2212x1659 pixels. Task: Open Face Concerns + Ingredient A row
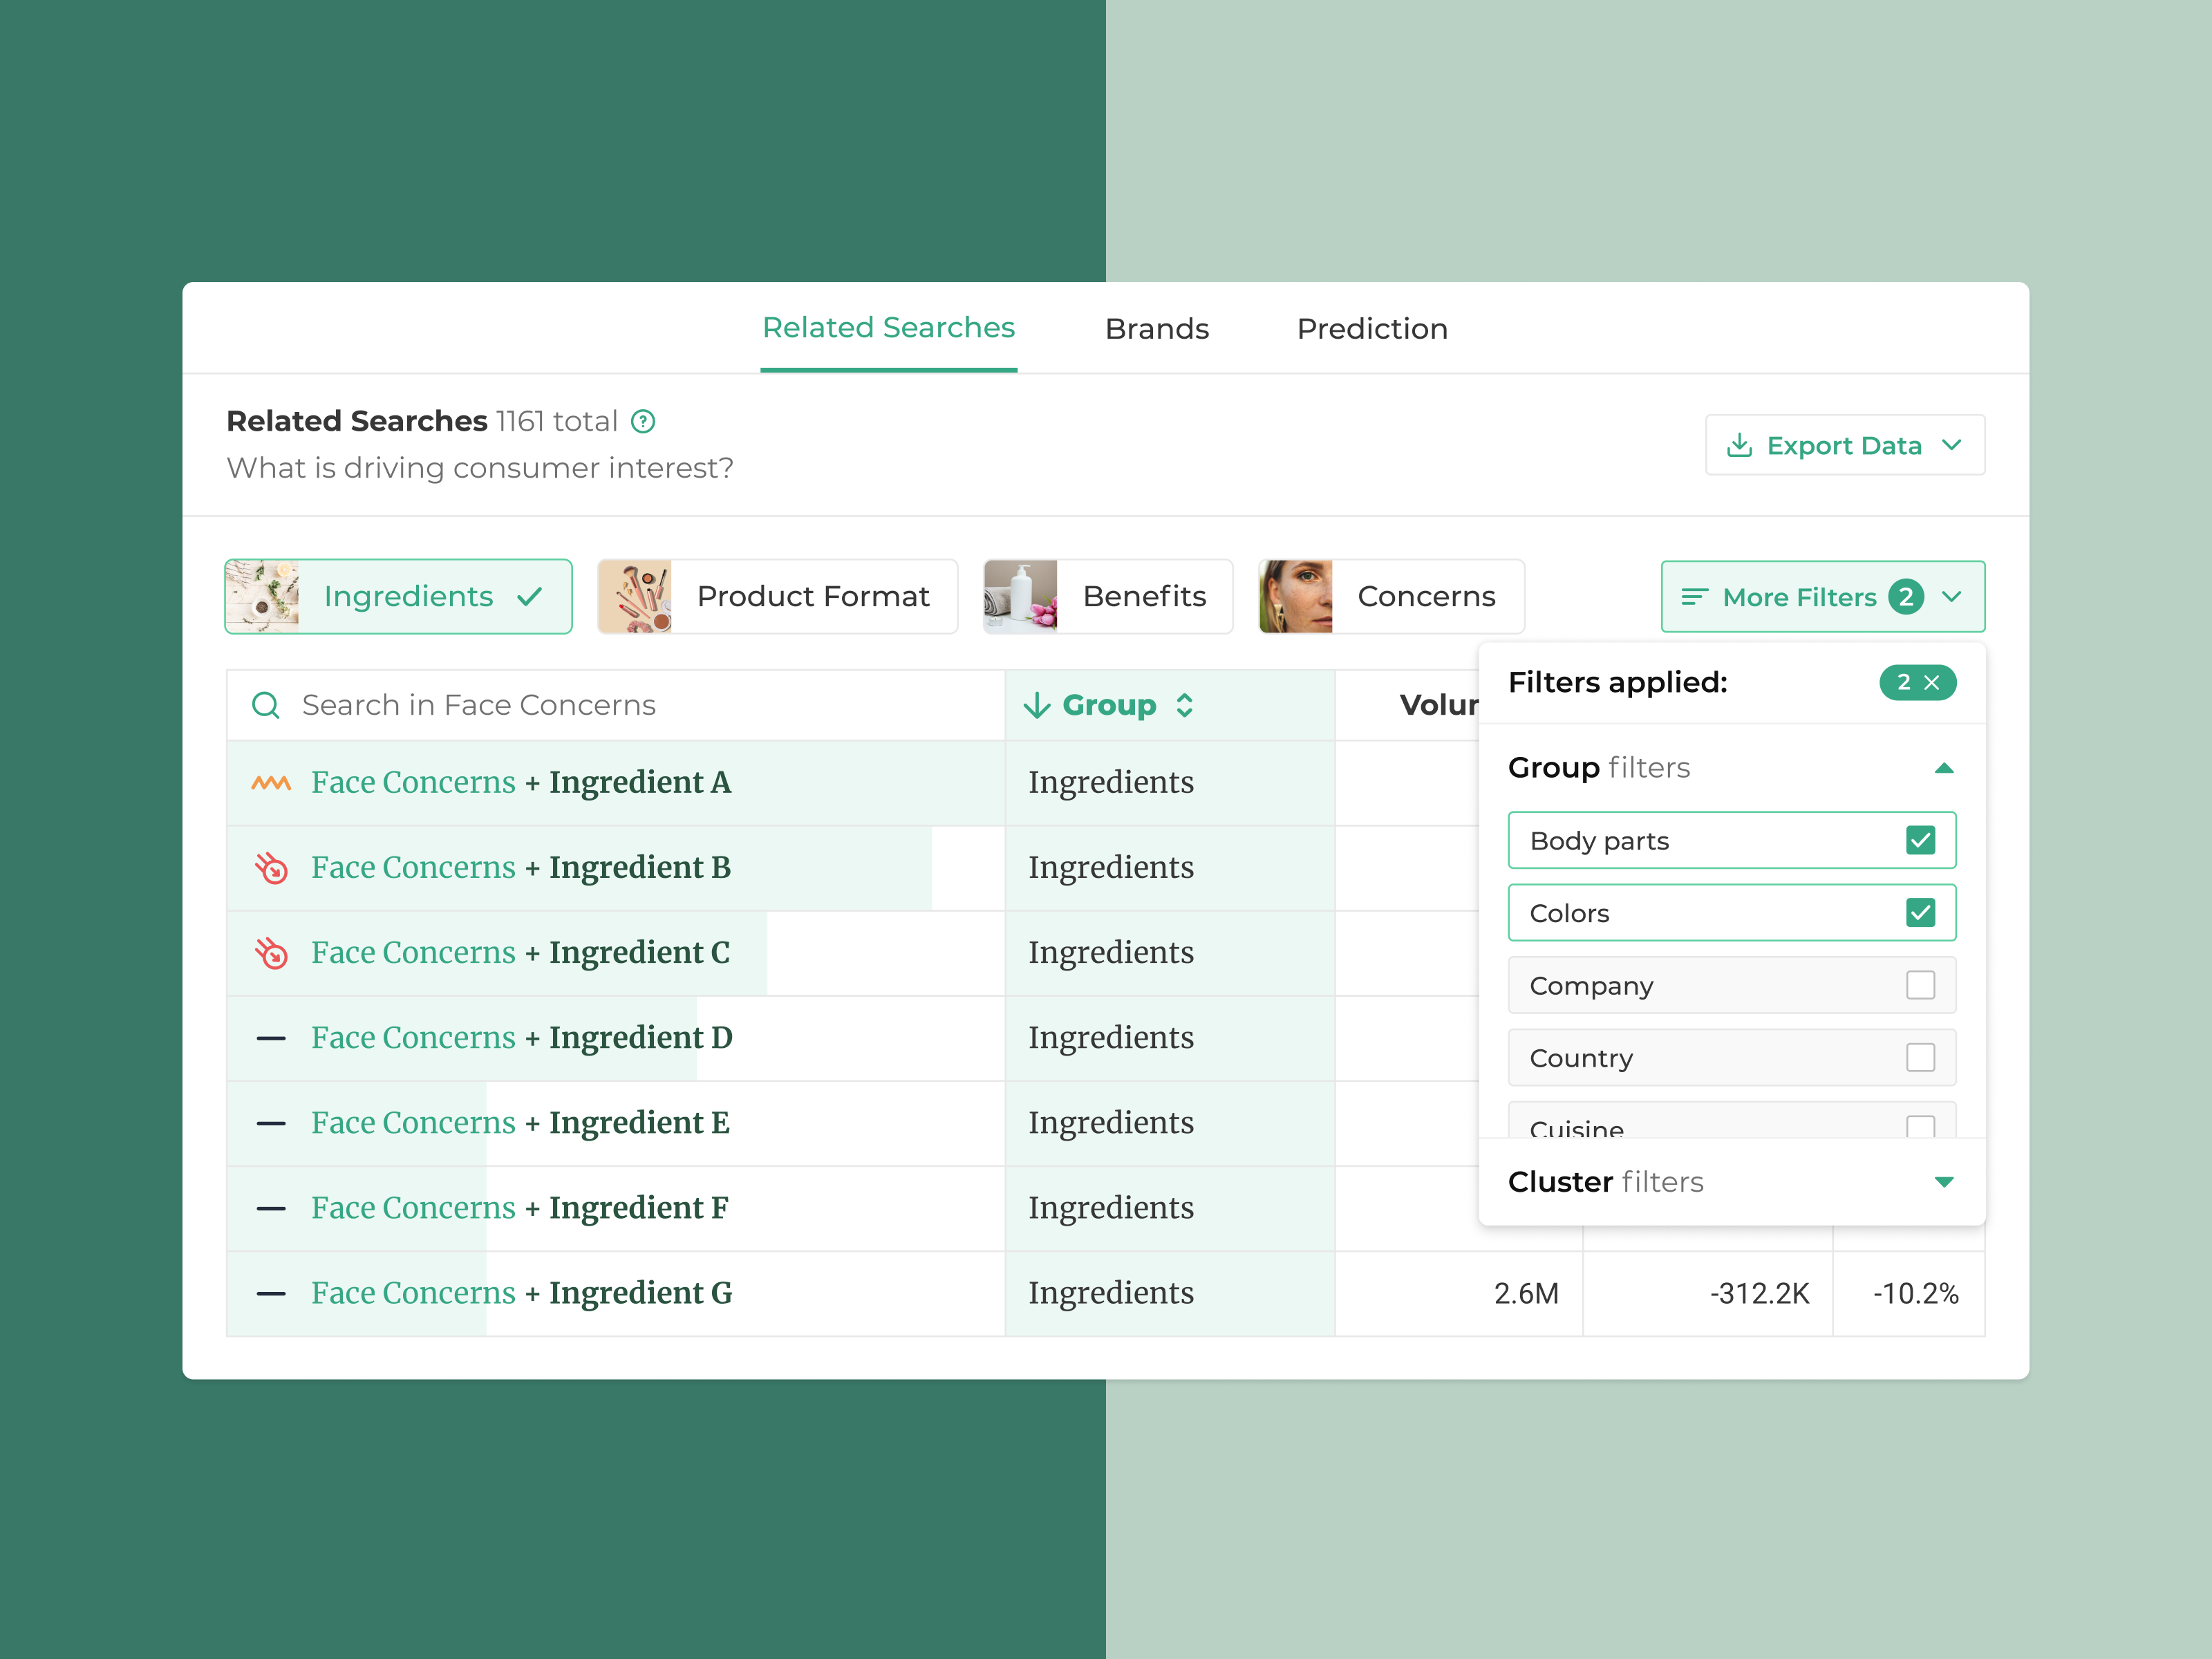point(616,782)
